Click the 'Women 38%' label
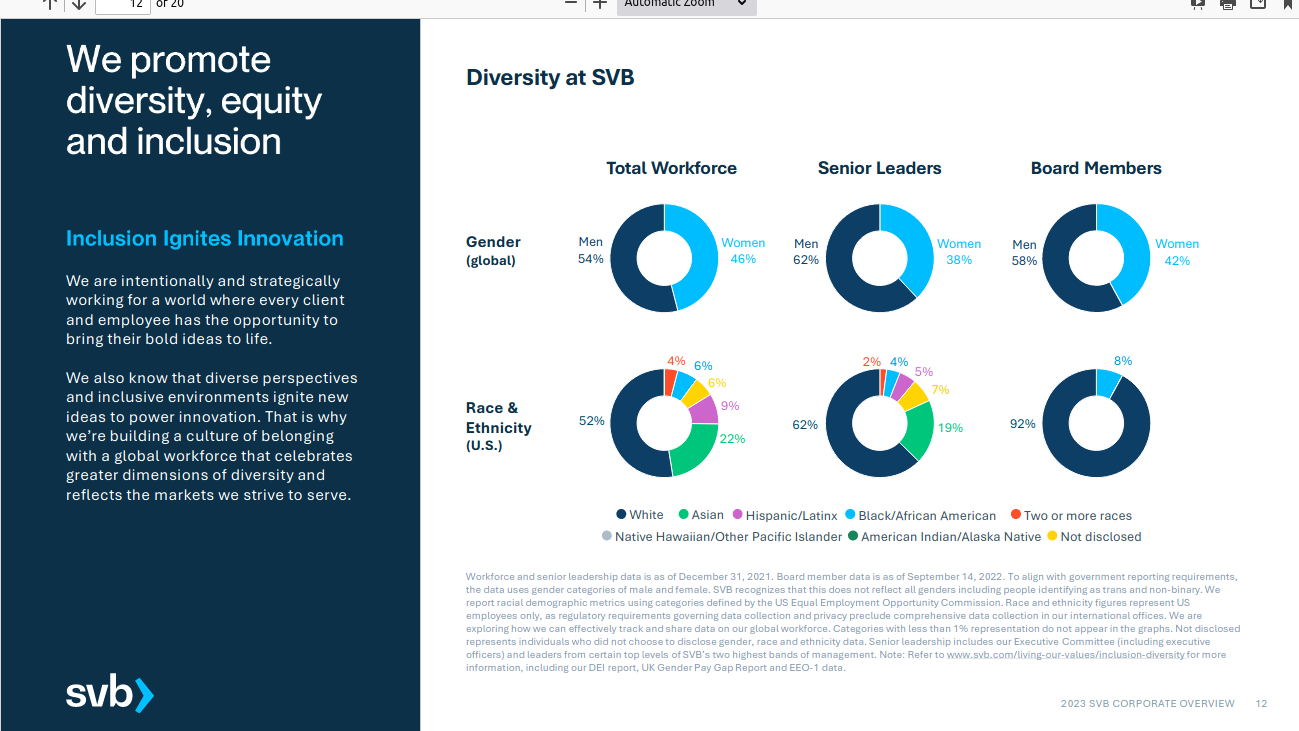Viewport: 1299px width, 731px height. click(959, 251)
